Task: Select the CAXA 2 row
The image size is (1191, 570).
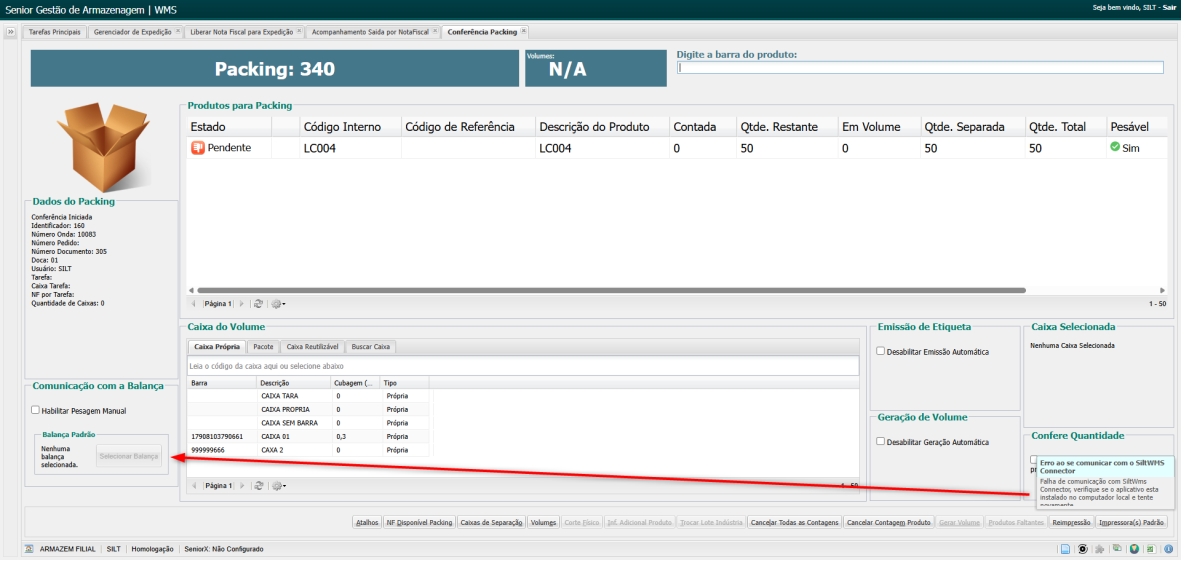Action: 308,450
